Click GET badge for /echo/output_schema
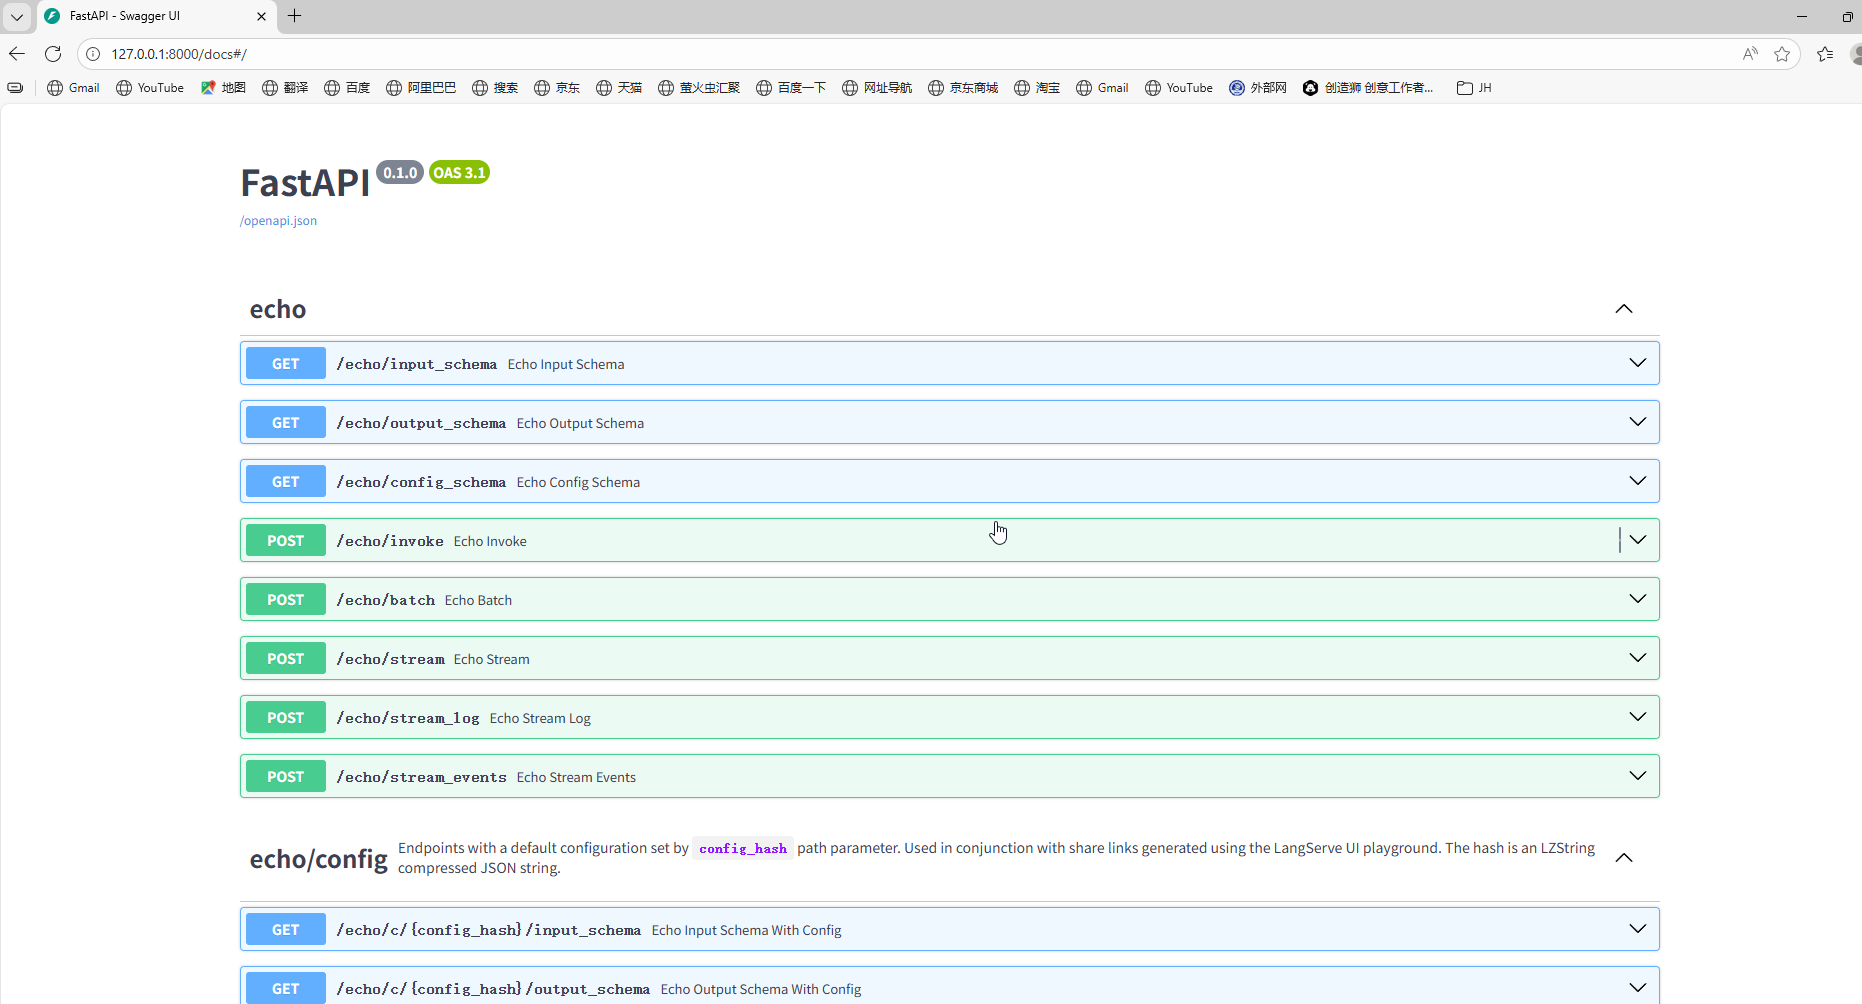The image size is (1862, 1004). point(286,423)
